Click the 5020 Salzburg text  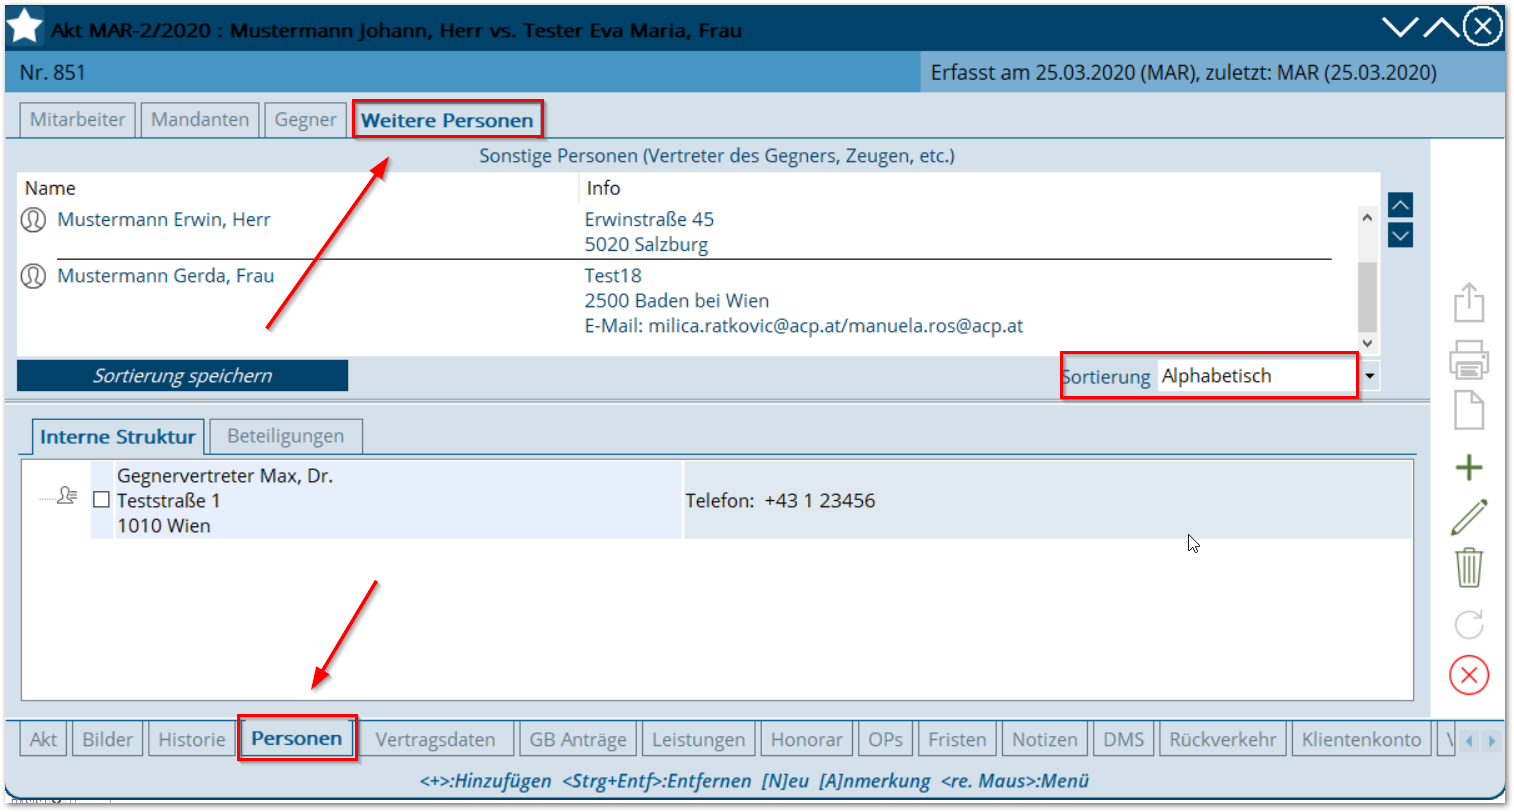646,245
